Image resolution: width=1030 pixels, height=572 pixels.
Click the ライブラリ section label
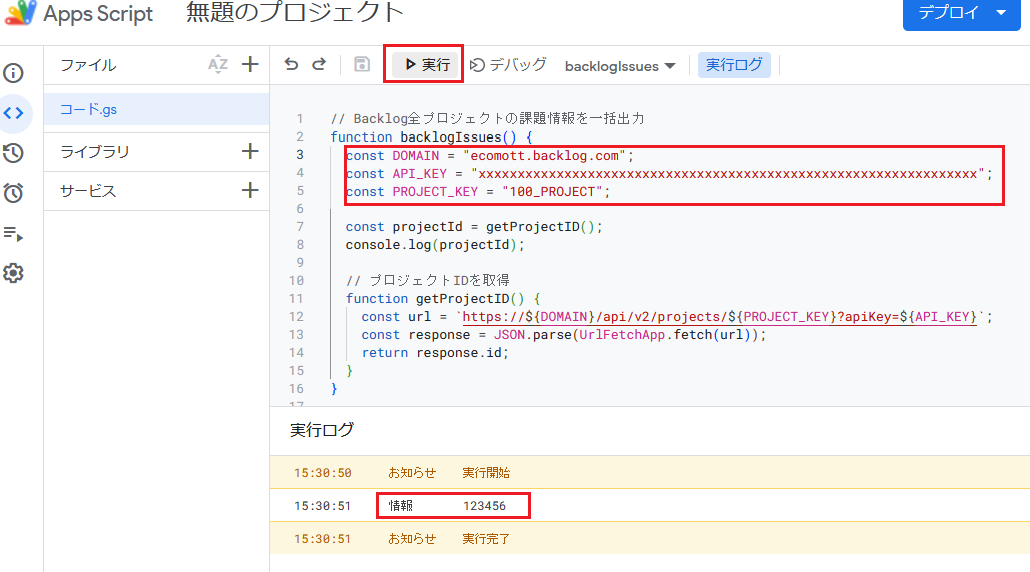95,152
